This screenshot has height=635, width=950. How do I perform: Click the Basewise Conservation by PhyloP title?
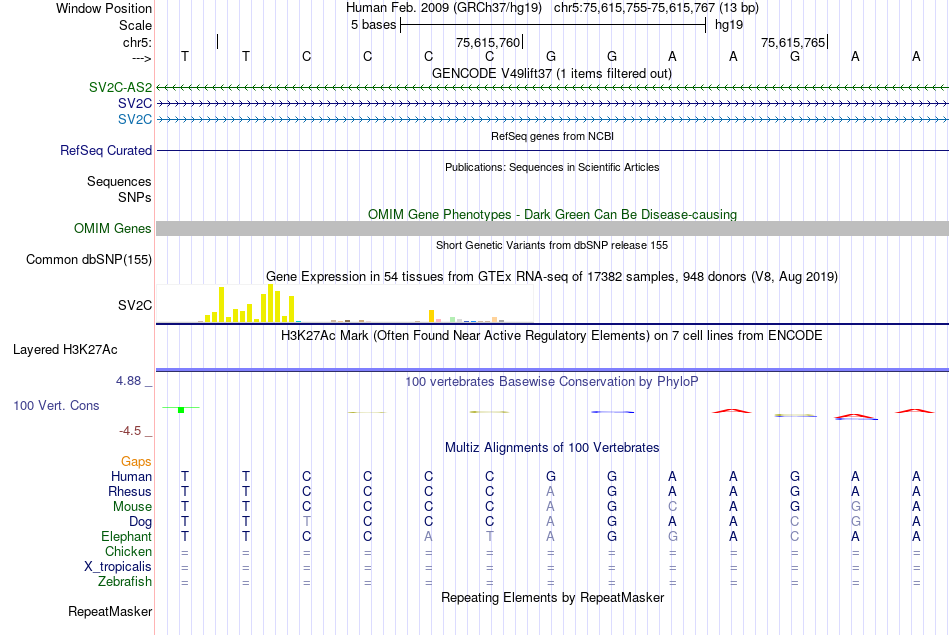pyautogui.click(x=552, y=382)
